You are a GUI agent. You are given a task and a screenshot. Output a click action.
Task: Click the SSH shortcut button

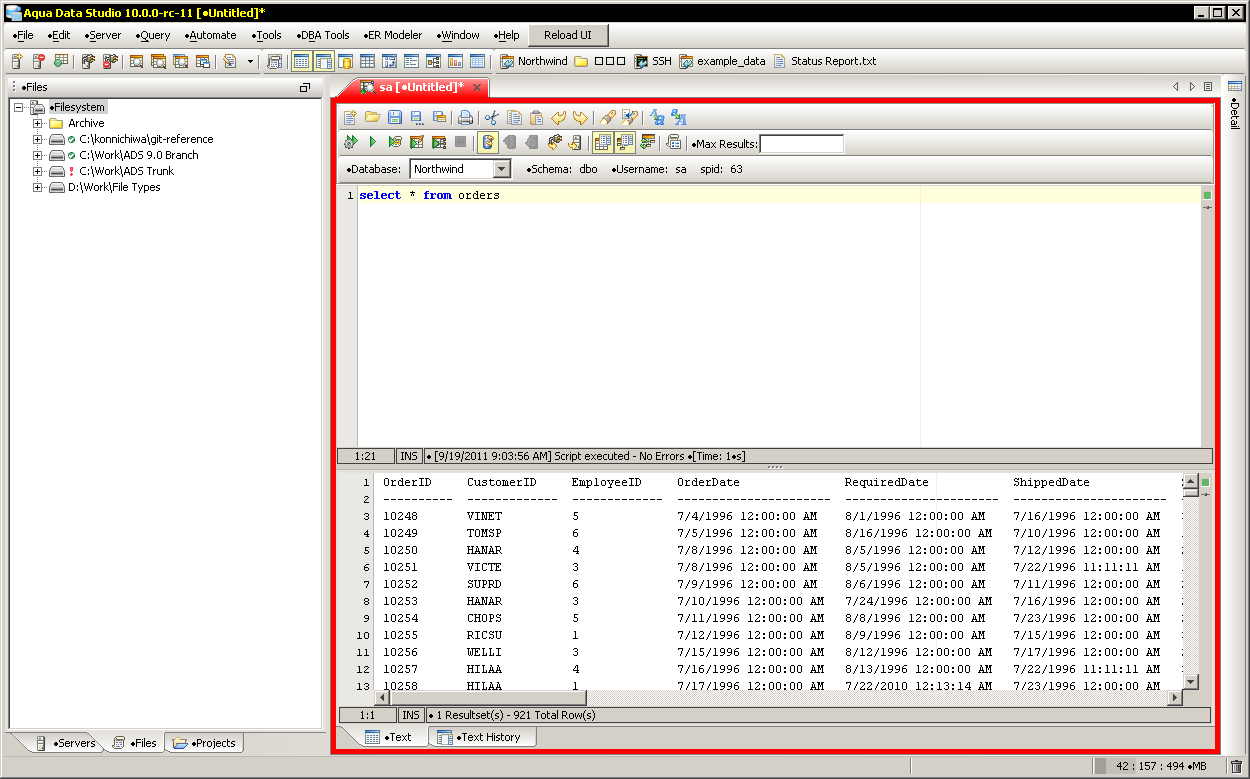(x=653, y=61)
